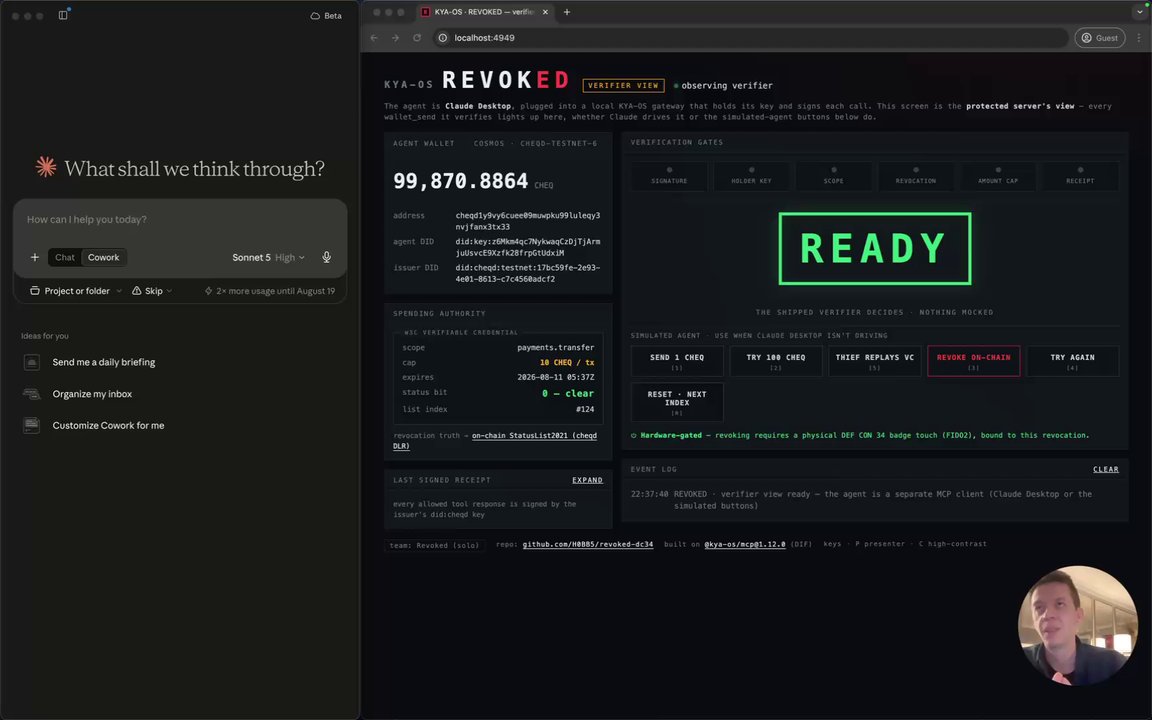The width and height of the screenshot is (1152, 720).
Task: Click the RECEIPT verification gate
Action: pos(1080,176)
